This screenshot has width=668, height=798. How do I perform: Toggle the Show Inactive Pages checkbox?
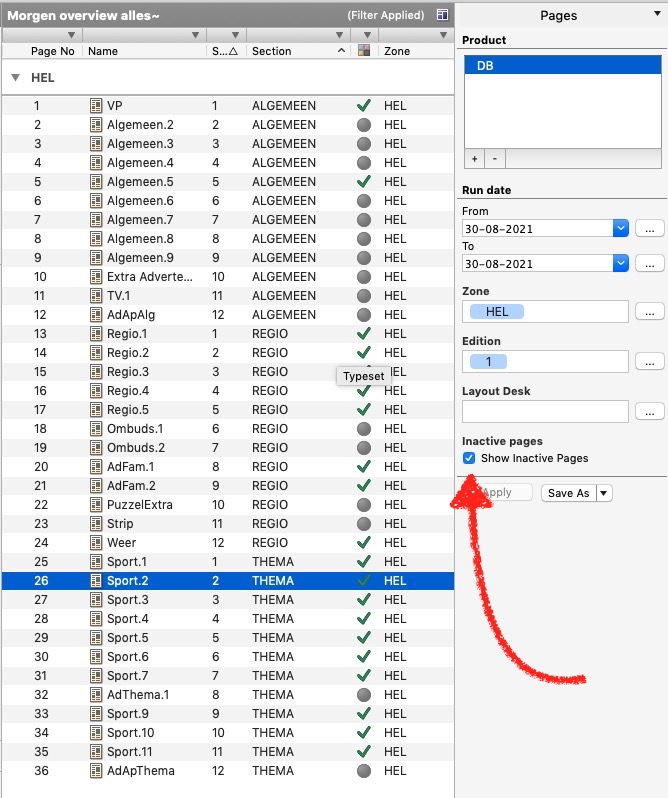469,458
